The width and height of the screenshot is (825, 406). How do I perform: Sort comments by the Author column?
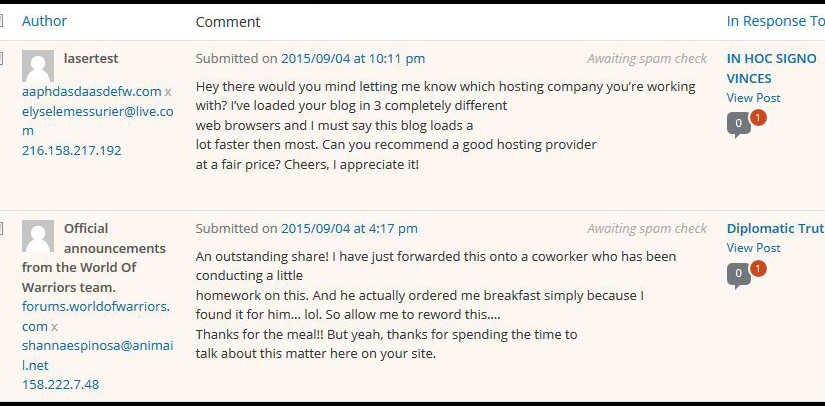(x=44, y=21)
